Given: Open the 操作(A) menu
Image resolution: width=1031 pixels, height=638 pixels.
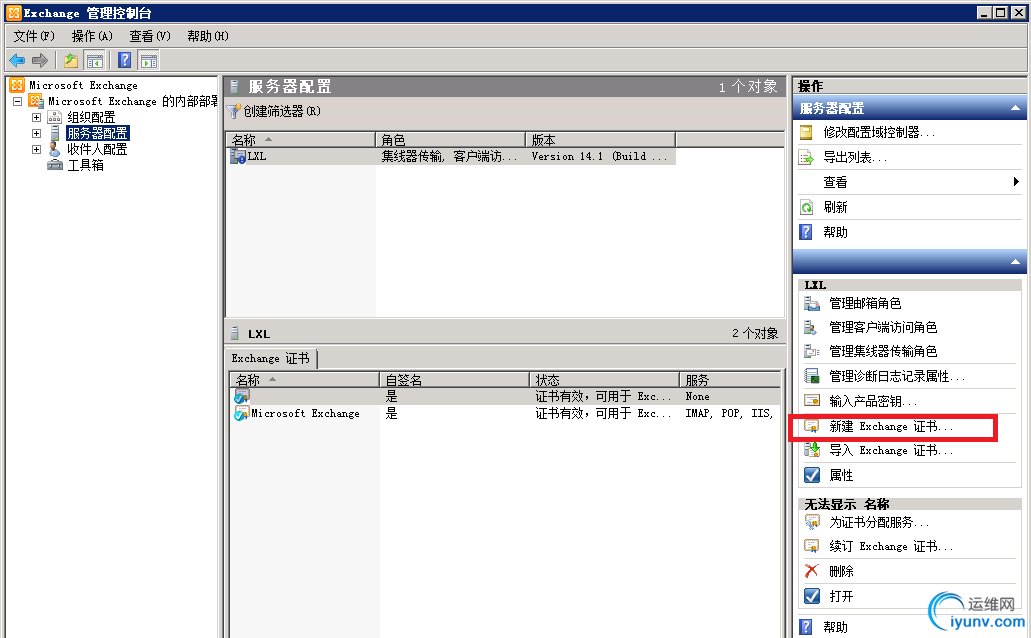Looking at the screenshot, I should [x=92, y=36].
